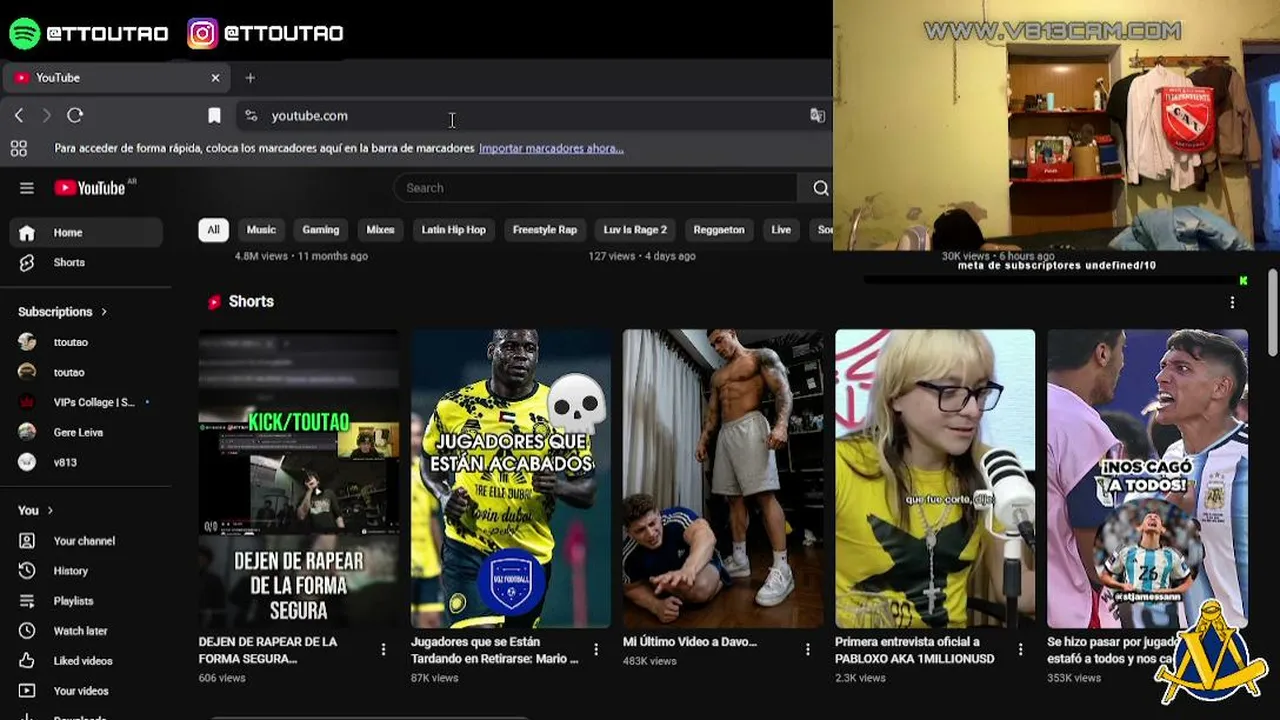Click the 87K views text
1280x720 pixels.
[435, 678]
